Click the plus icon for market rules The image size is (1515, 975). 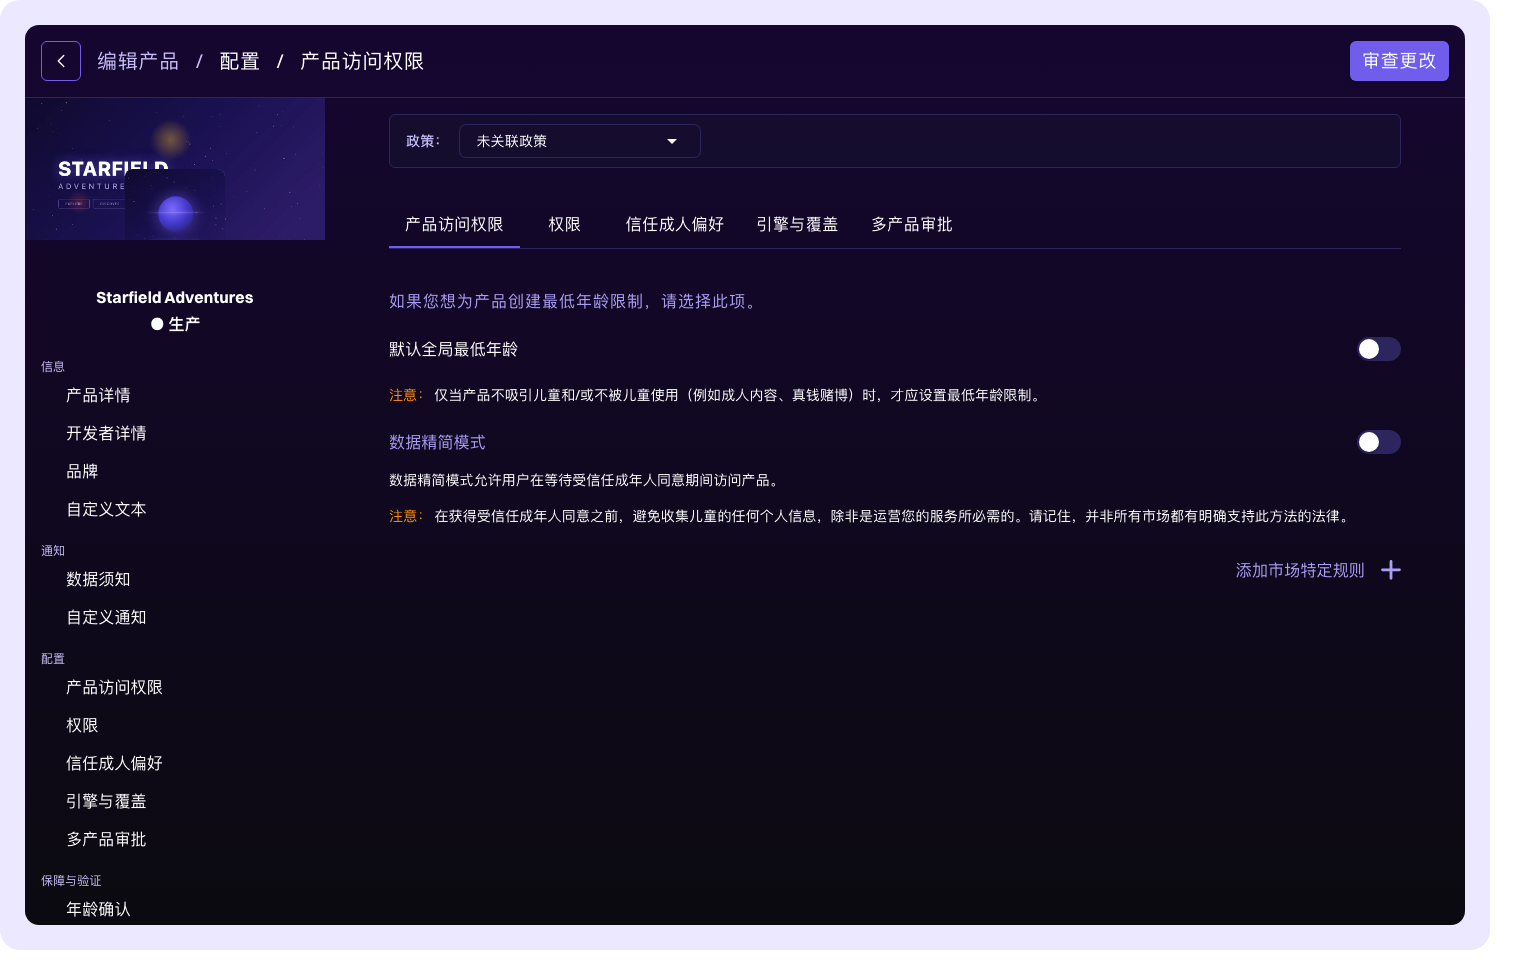point(1390,570)
